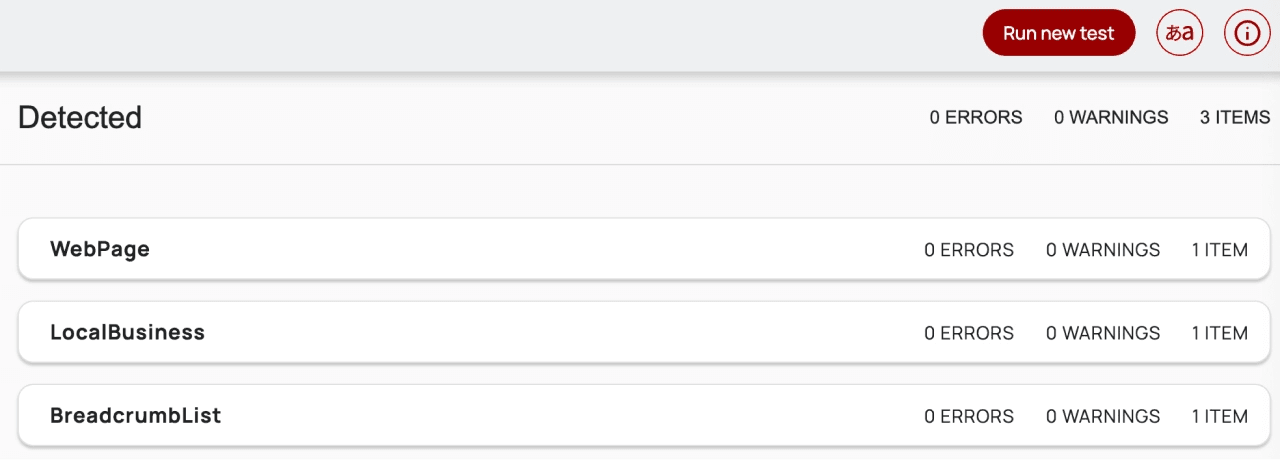This screenshot has height=460, width=1280.
Task: Click WebPage row's 1 ITEM label
Action: point(1220,250)
